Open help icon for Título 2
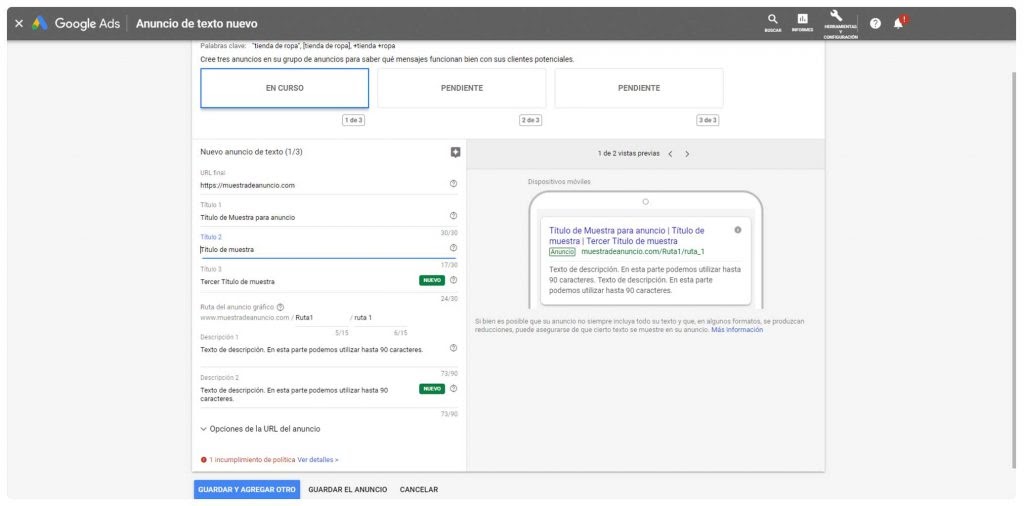The width and height of the screenshot is (1024, 506). 453,248
